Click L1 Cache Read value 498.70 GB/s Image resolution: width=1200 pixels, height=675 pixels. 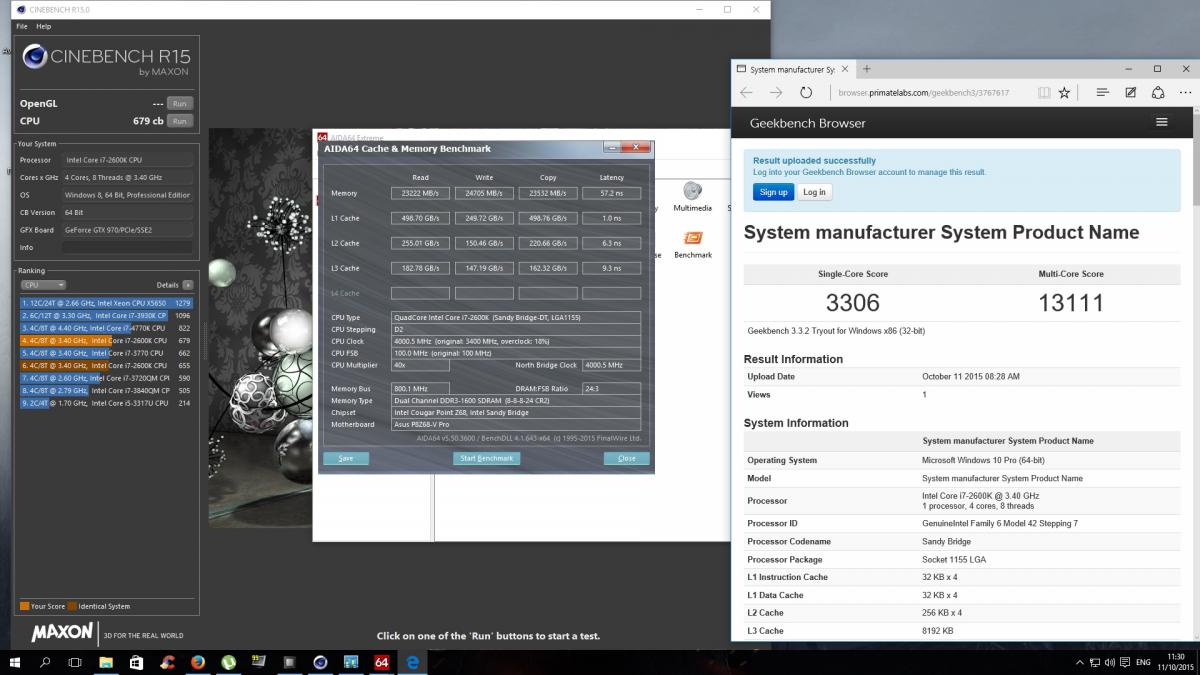click(420, 218)
